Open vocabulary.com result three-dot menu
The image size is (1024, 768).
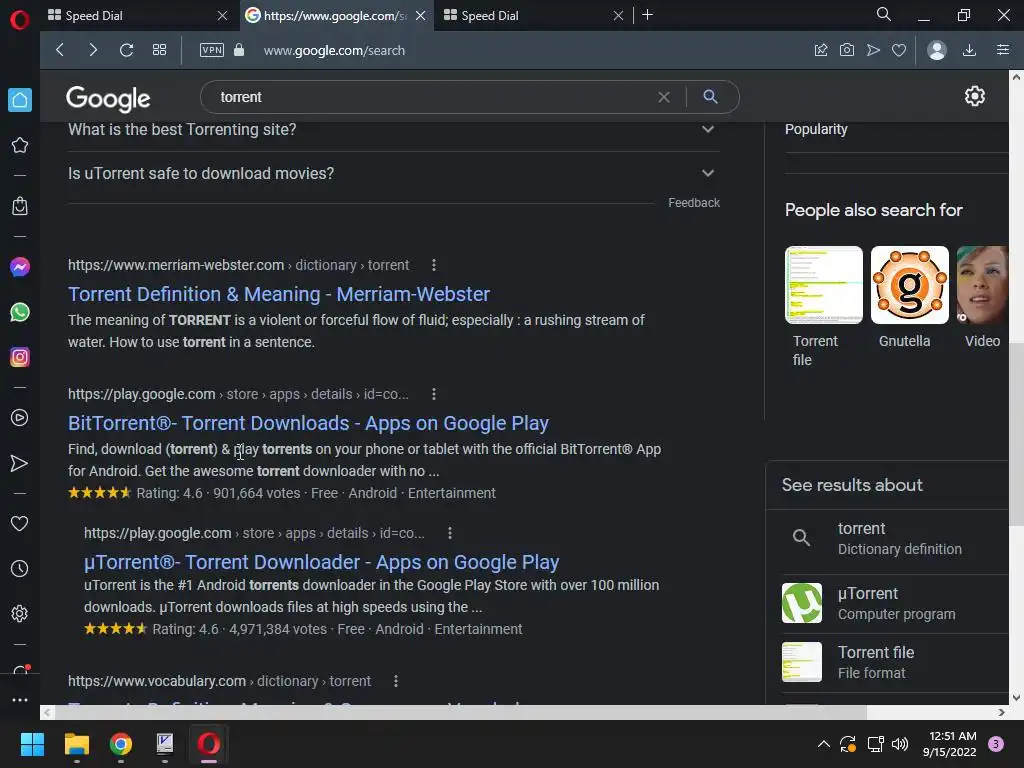click(396, 681)
